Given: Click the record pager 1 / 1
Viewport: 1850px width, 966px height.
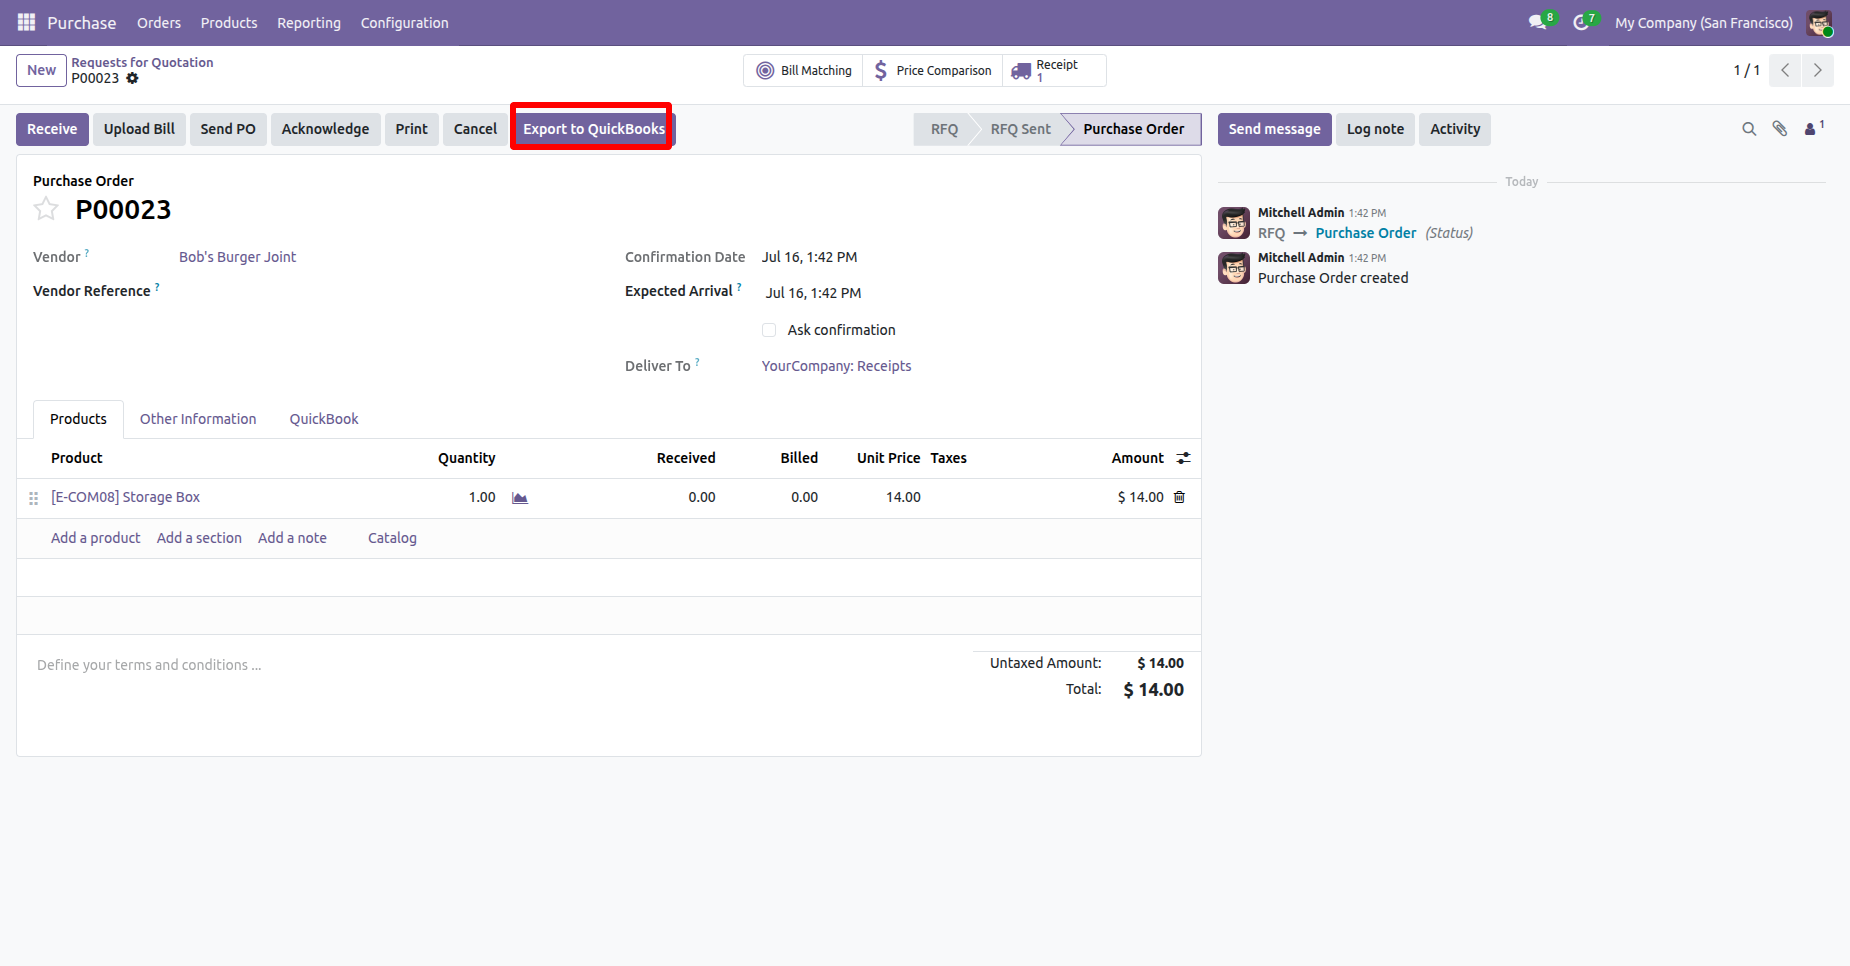Looking at the screenshot, I should coord(1746,70).
